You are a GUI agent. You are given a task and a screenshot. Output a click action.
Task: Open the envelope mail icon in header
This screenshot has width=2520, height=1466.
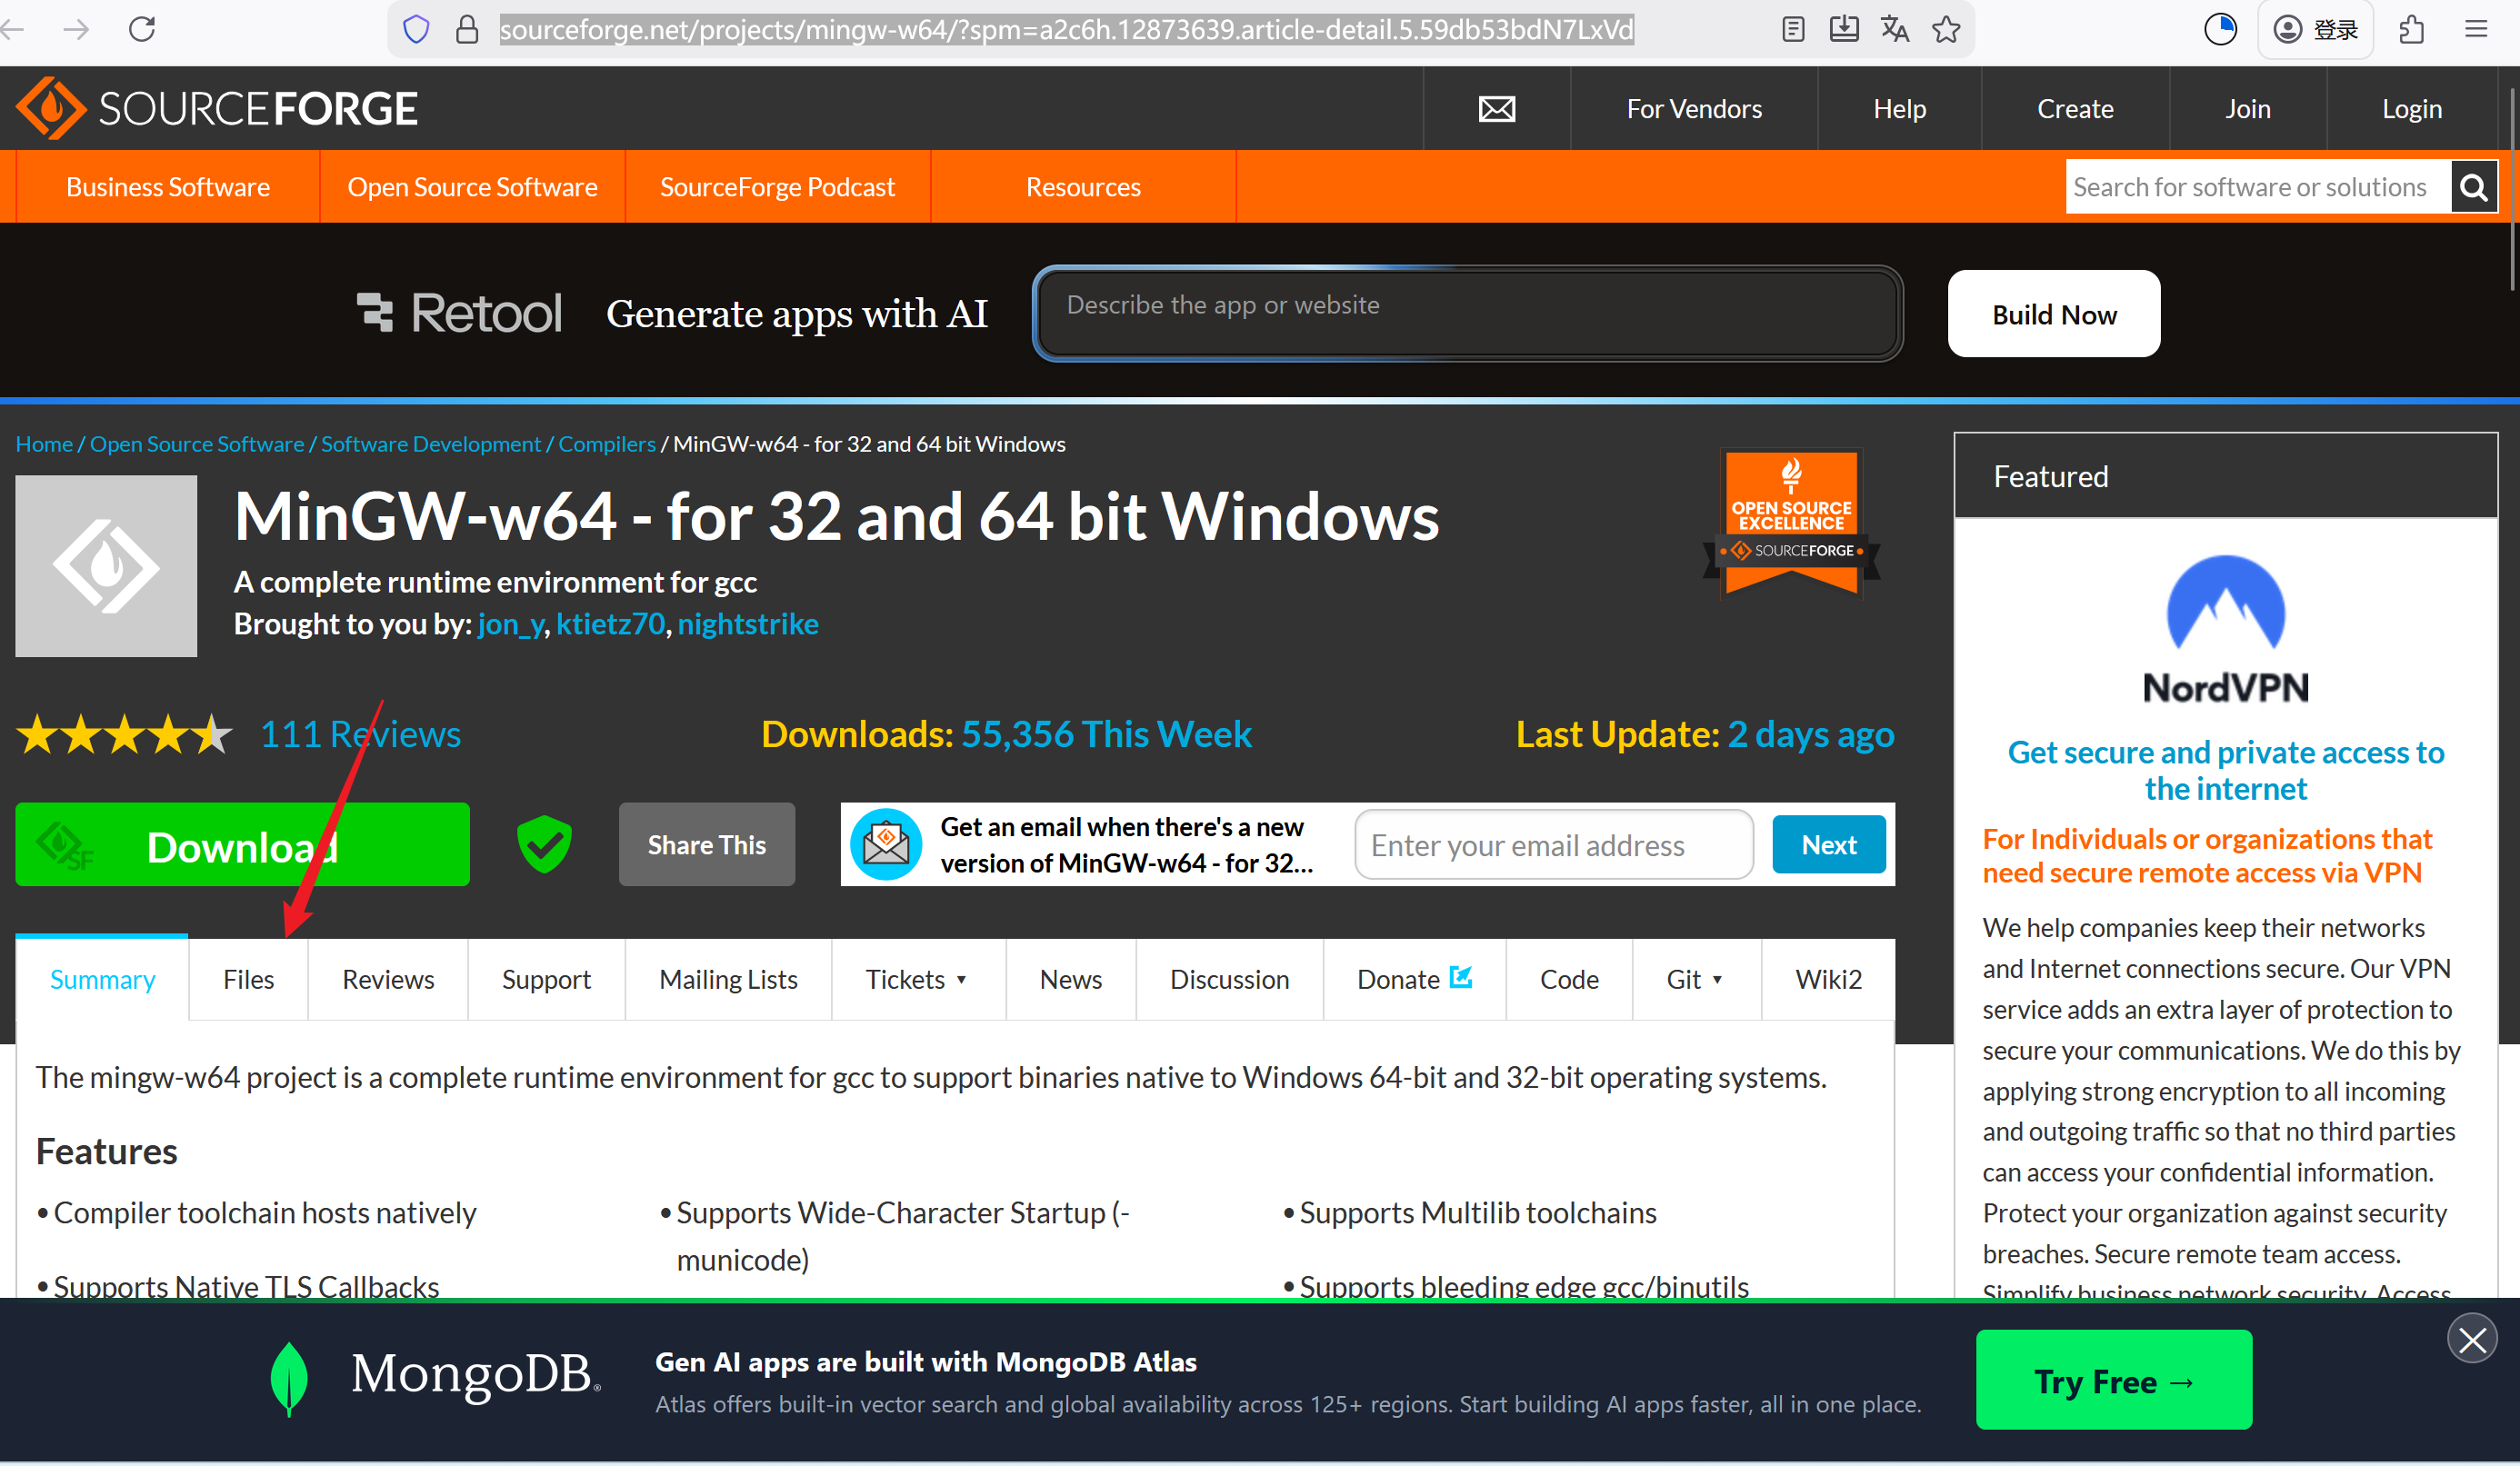click(x=1497, y=108)
